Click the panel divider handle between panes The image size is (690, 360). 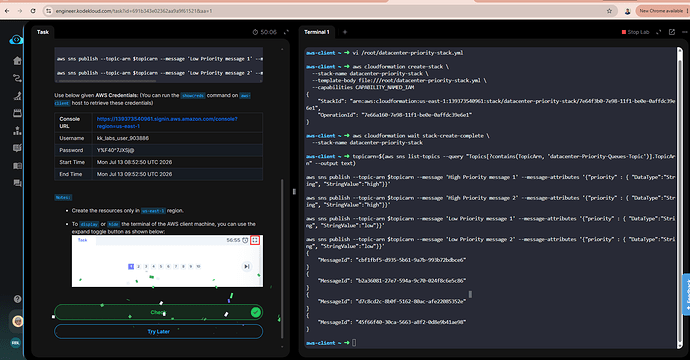point(294,191)
